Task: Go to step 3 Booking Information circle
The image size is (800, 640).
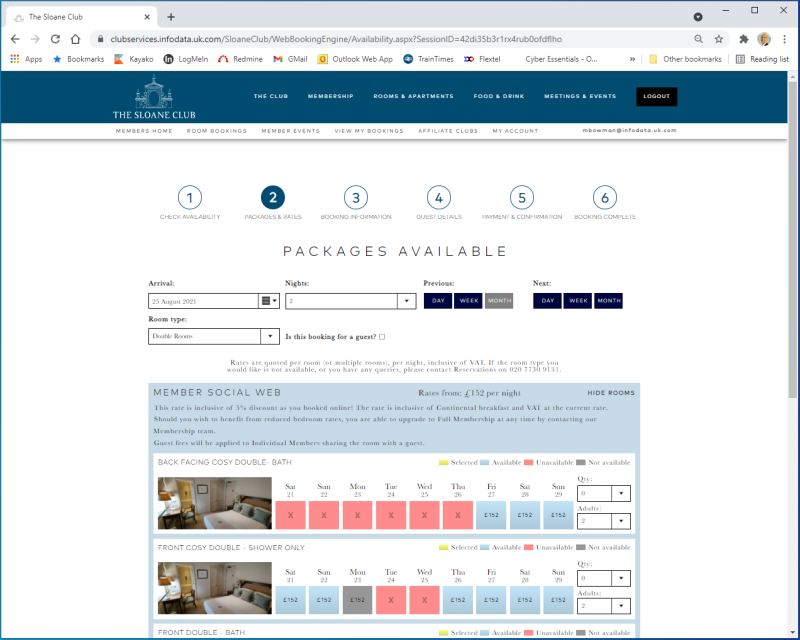Action: click(356, 198)
